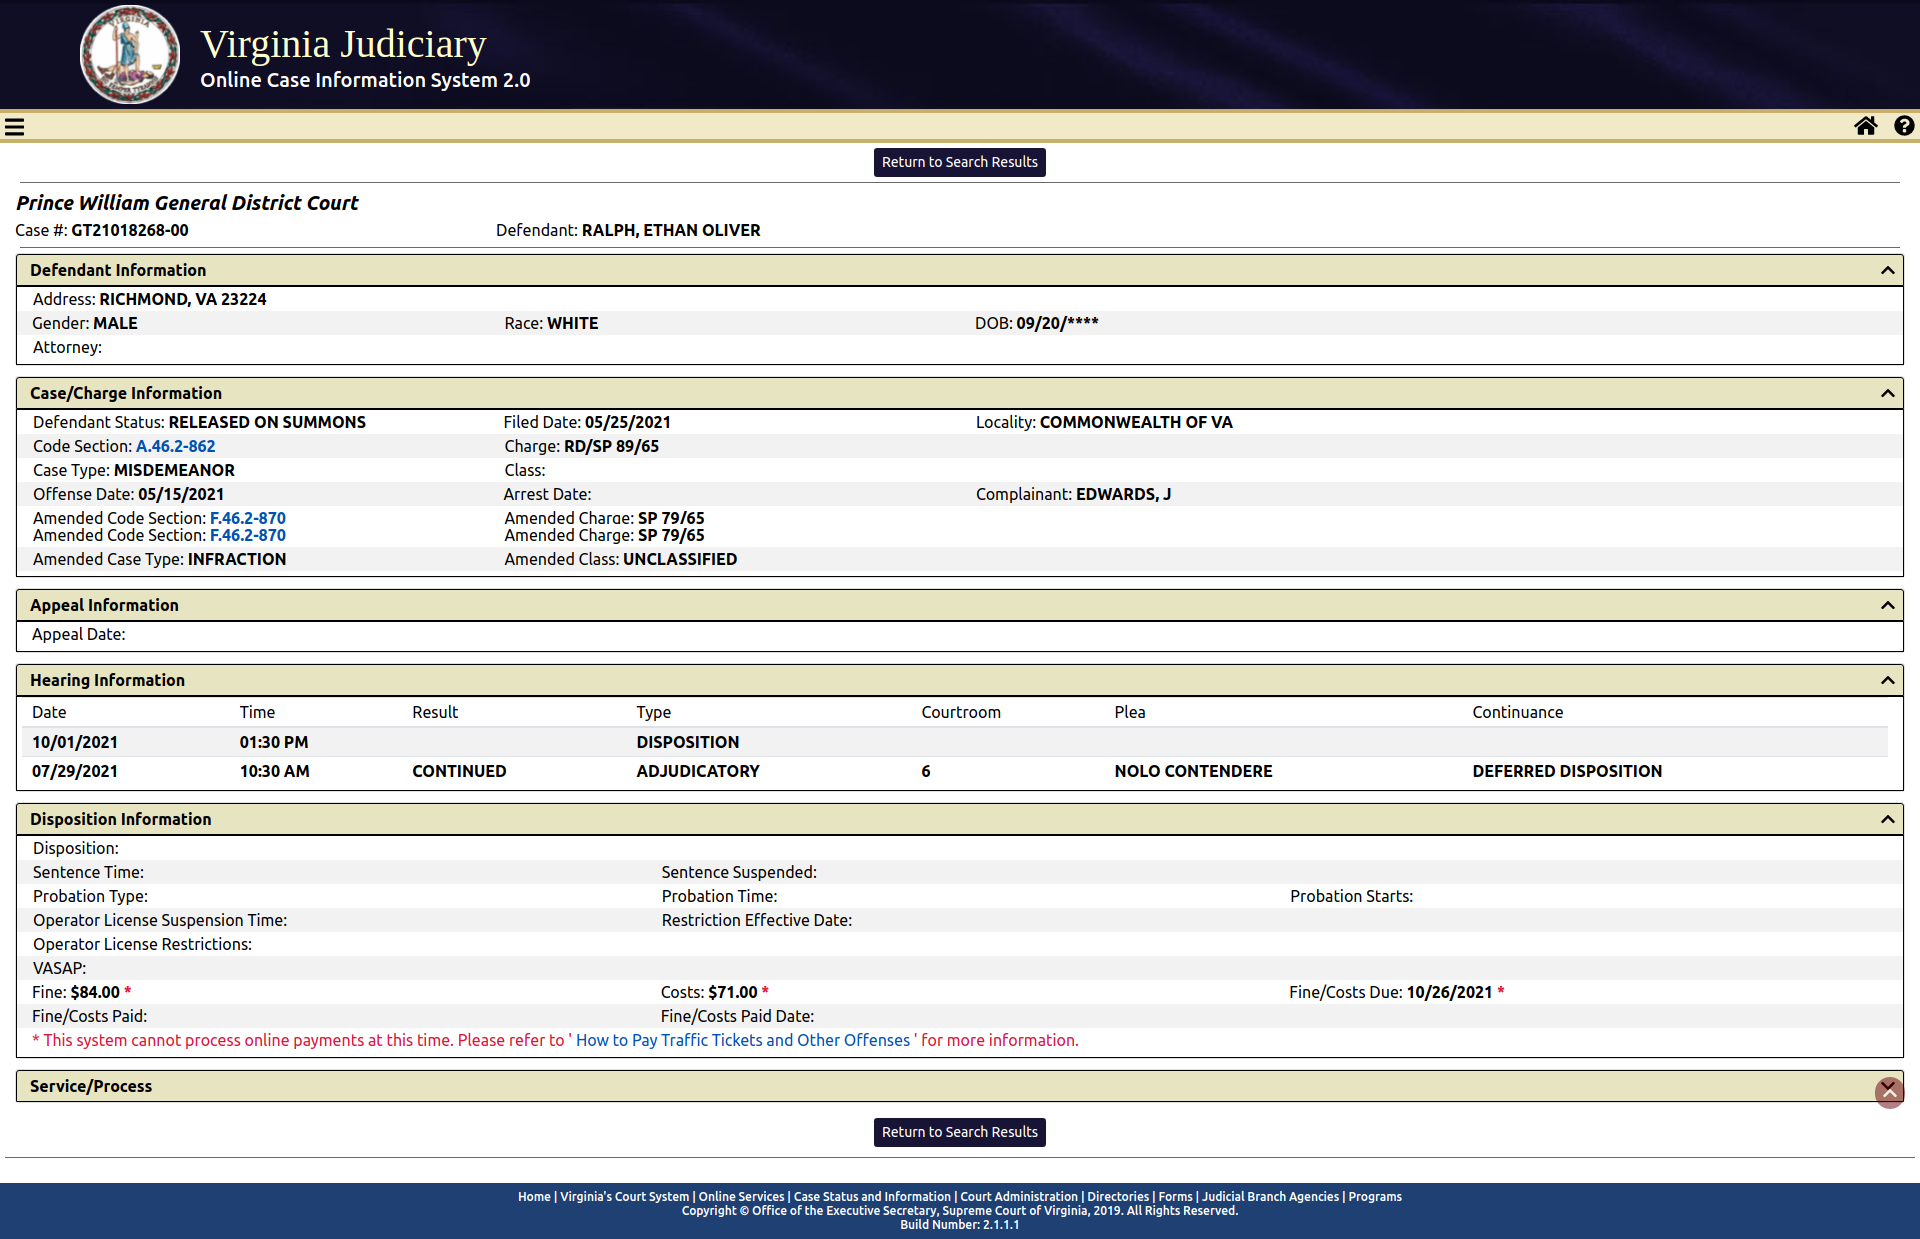Open Forms footer link
1920x1239 pixels.
[x=1175, y=1196]
